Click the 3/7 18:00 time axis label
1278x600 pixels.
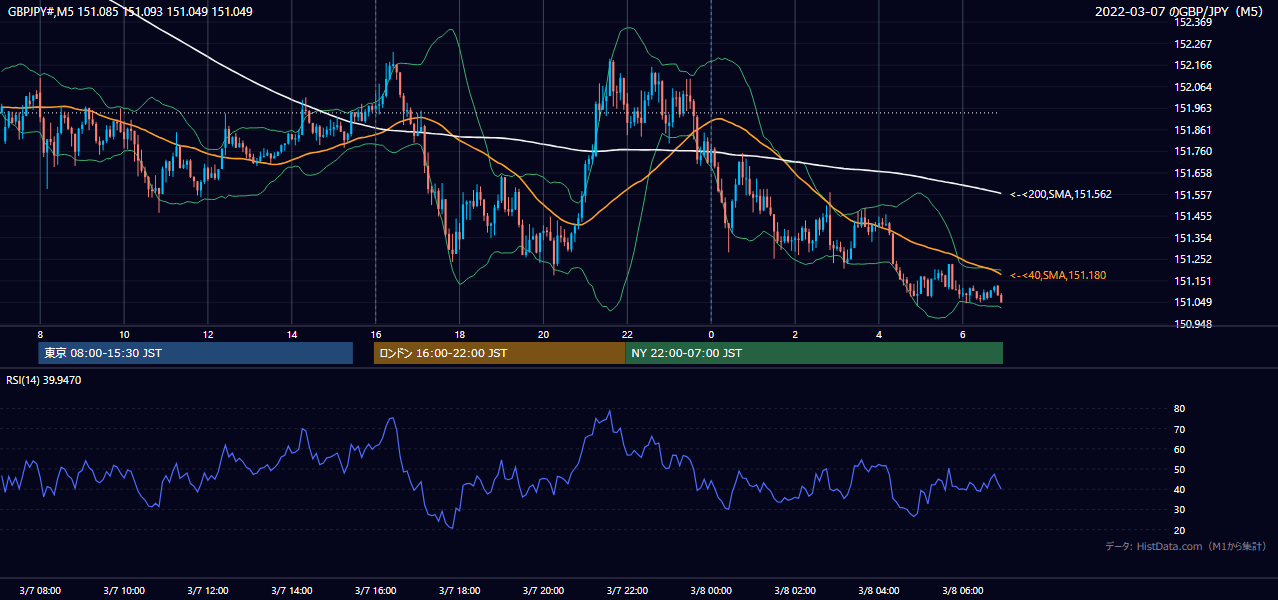click(x=459, y=590)
